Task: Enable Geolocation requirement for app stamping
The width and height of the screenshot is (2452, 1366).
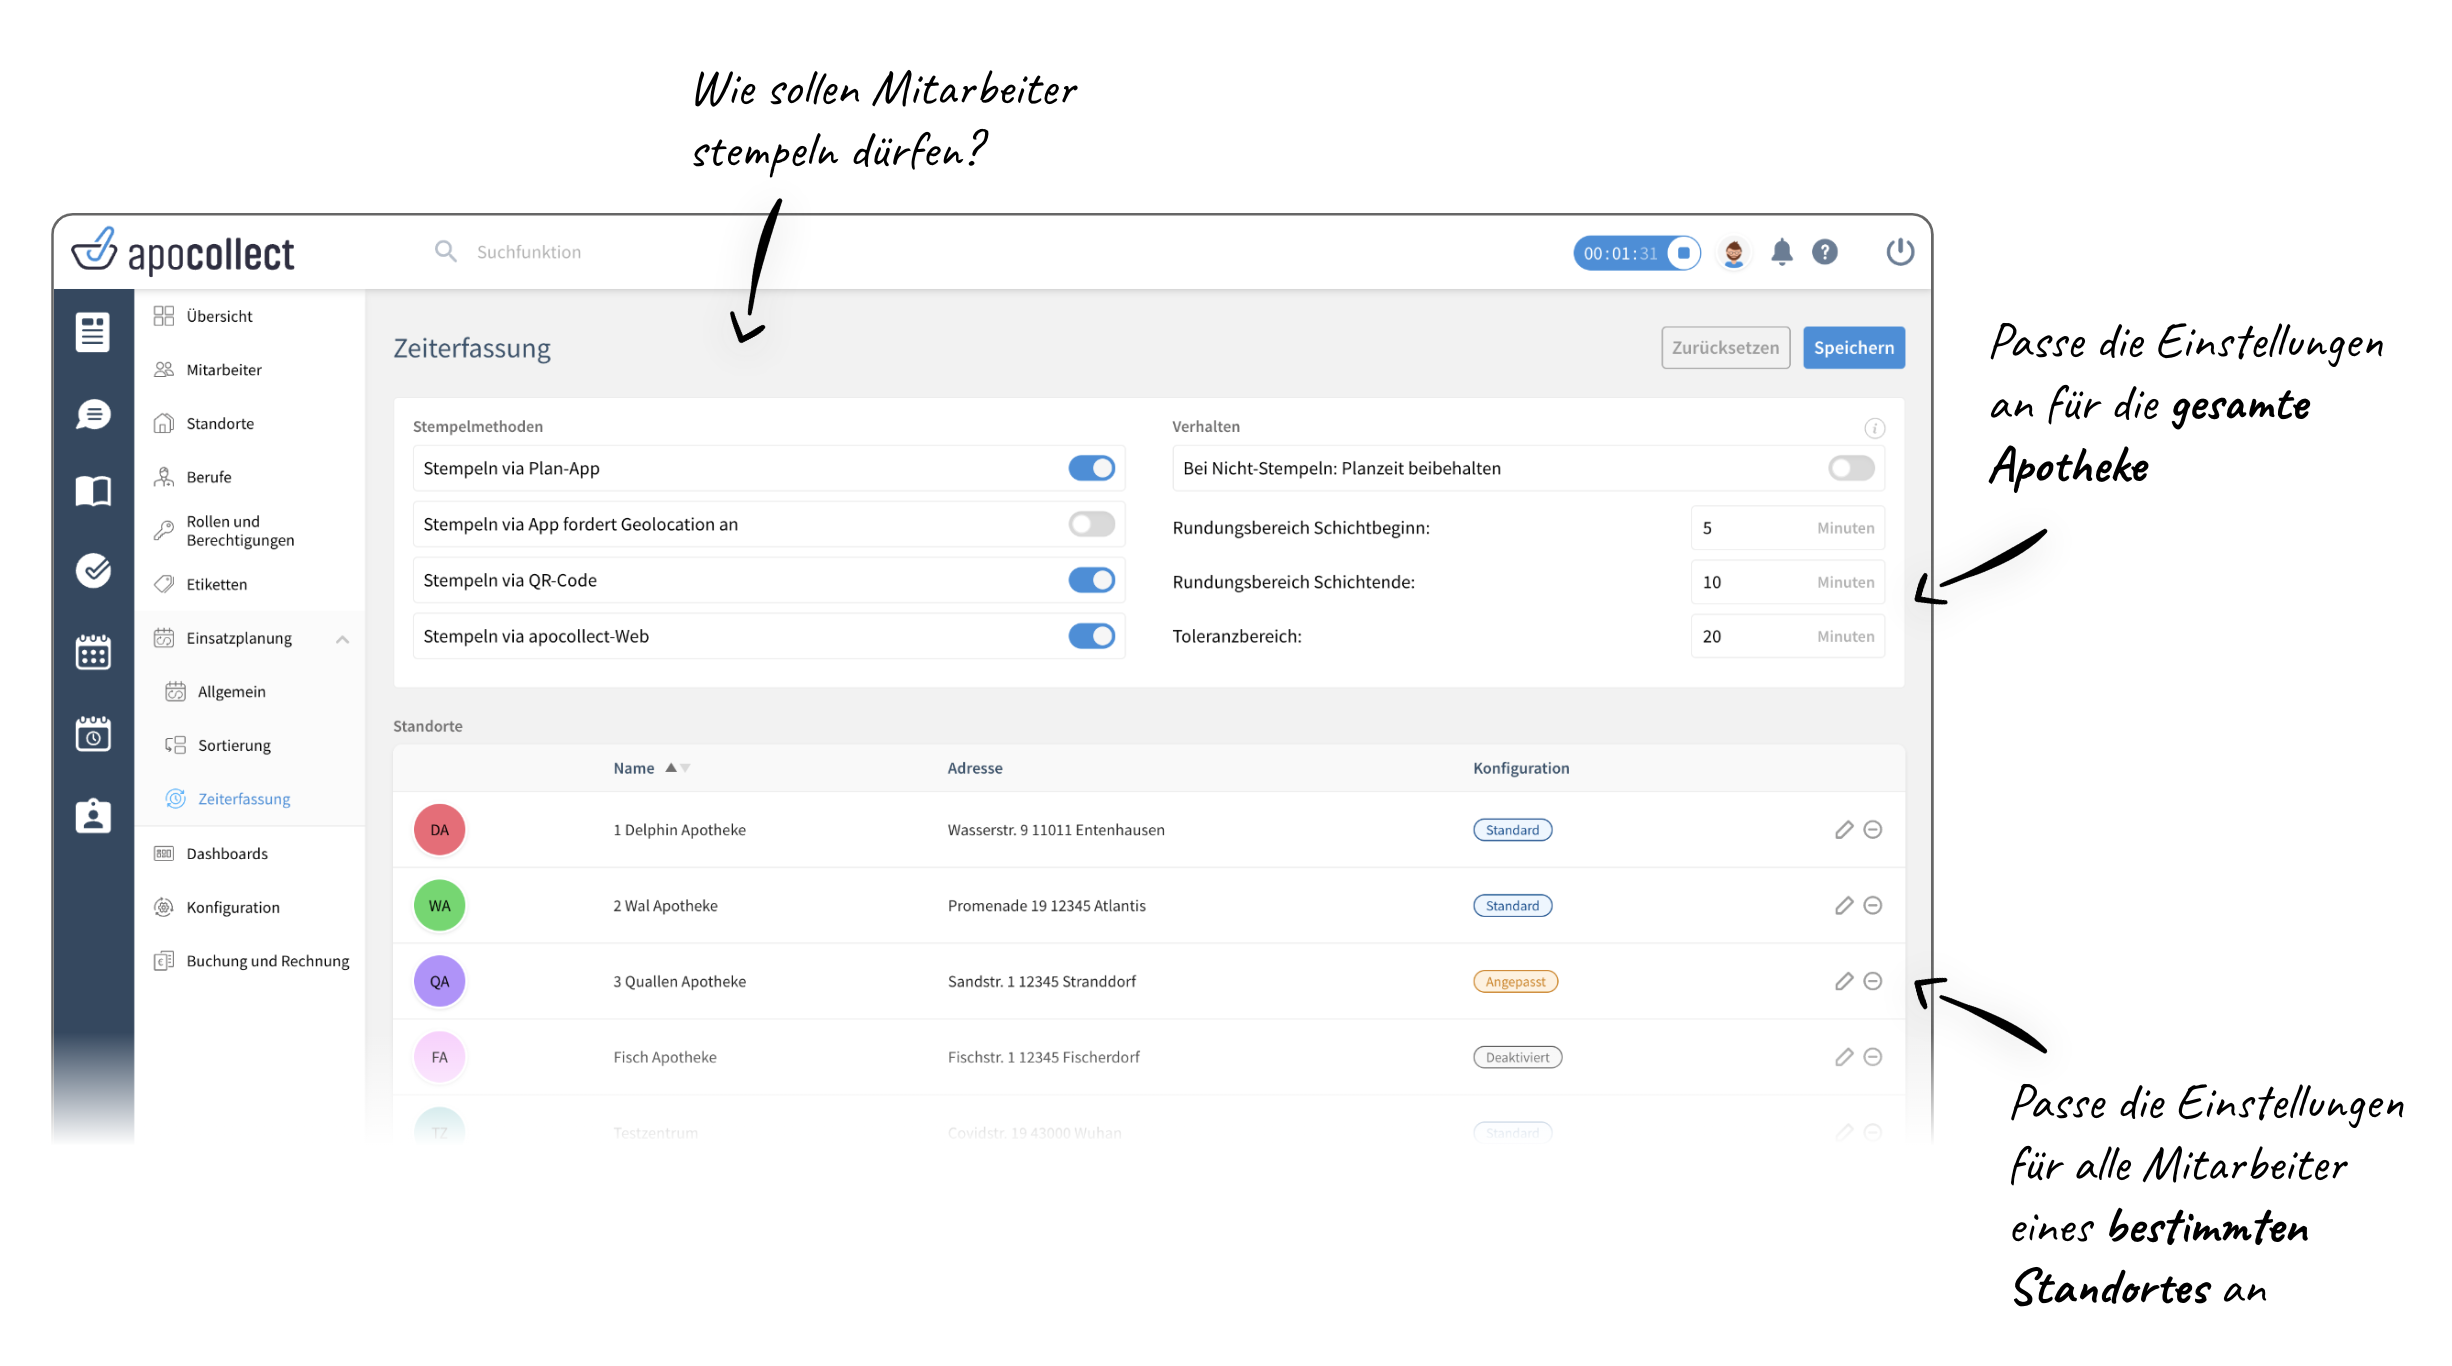Action: tap(1091, 524)
